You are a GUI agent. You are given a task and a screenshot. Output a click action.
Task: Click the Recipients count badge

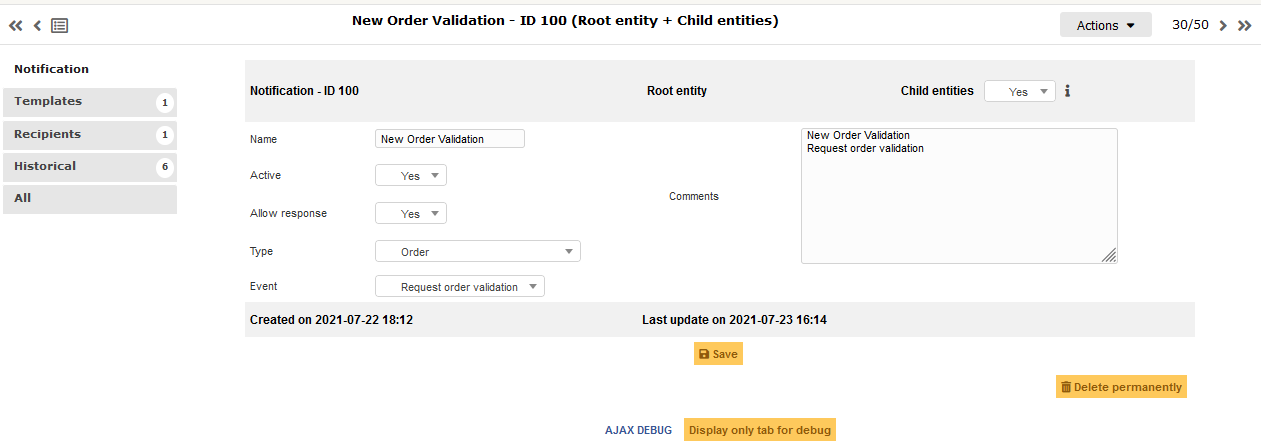(165, 135)
